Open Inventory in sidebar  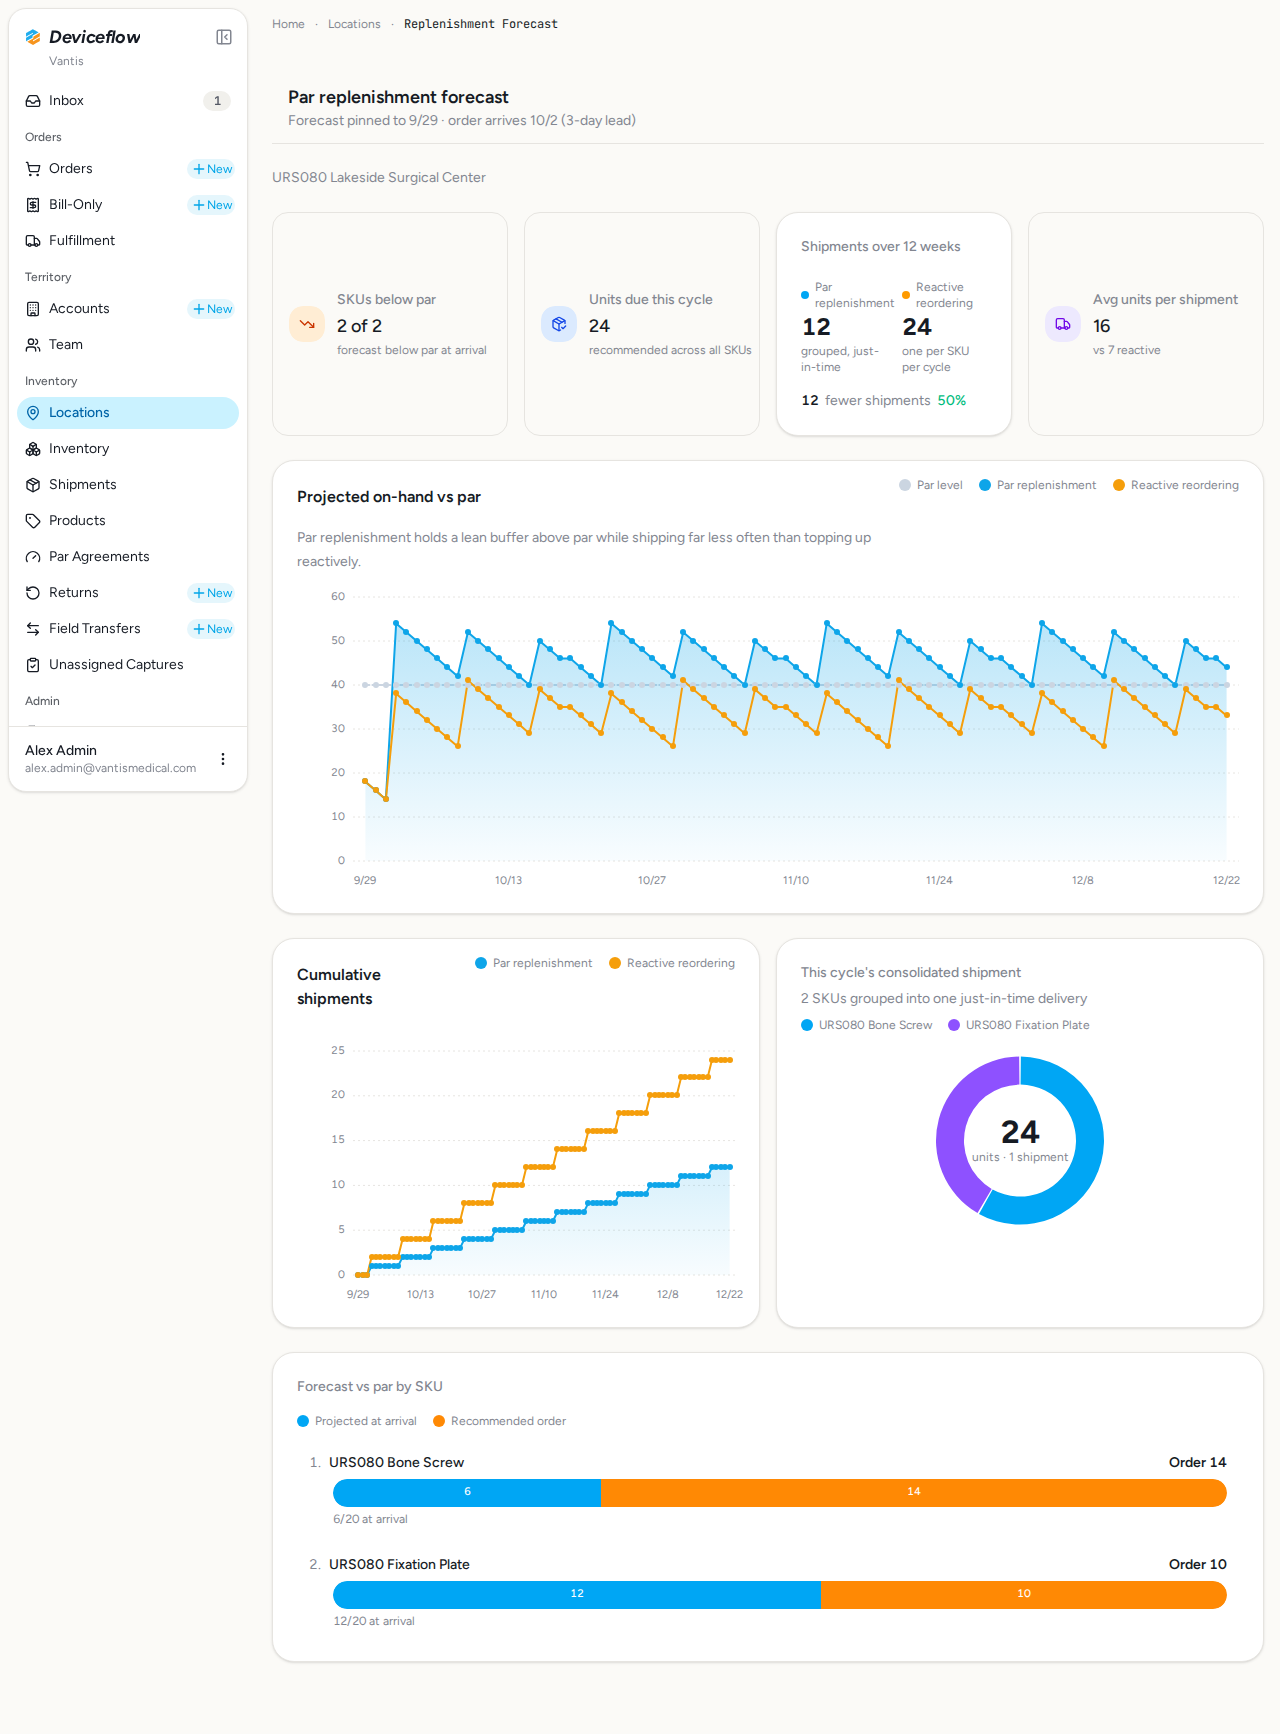[x=128, y=449]
